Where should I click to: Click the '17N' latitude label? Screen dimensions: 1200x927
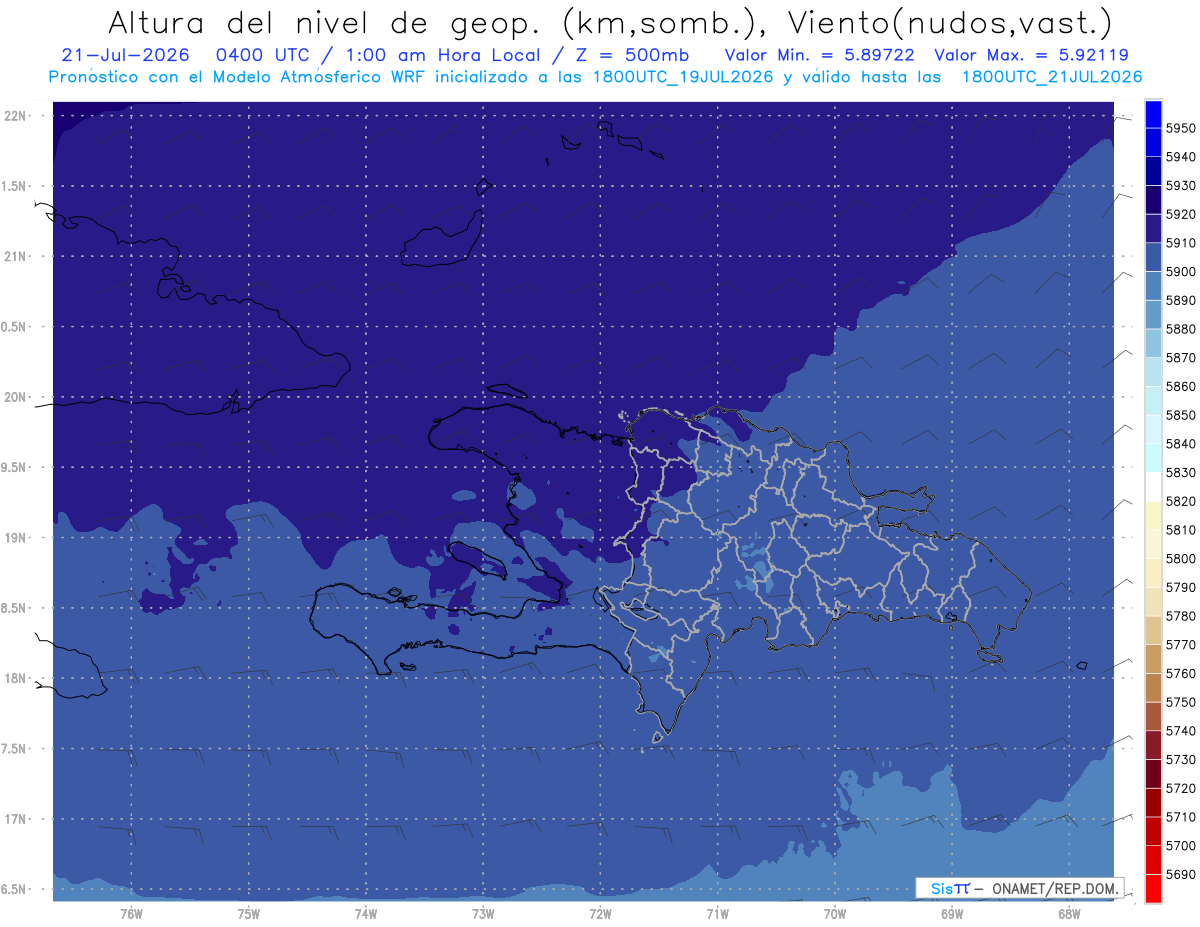[17, 819]
